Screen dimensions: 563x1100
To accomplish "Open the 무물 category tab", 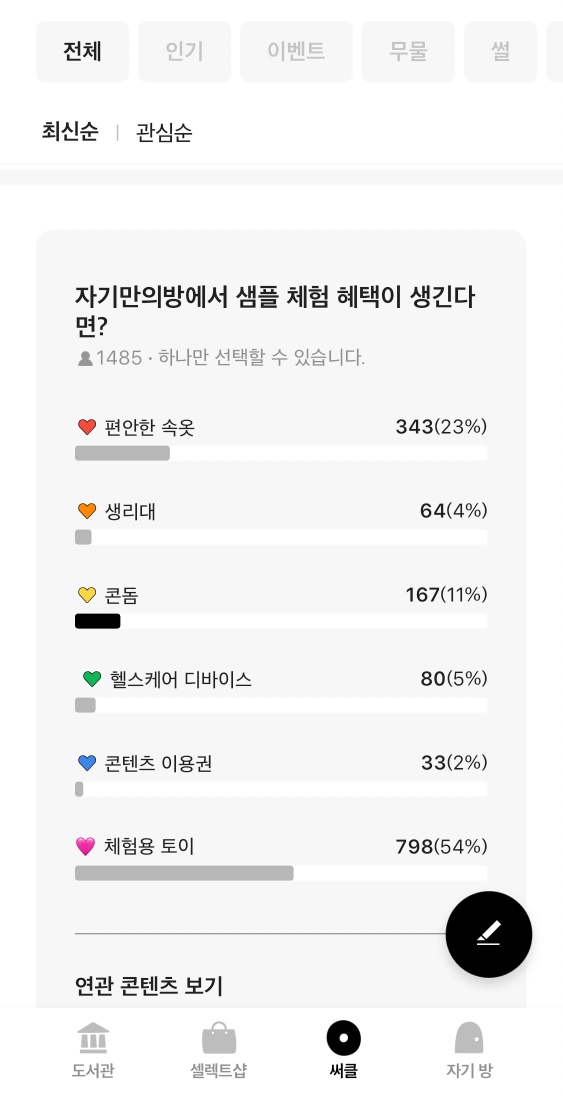I will [x=408, y=52].
